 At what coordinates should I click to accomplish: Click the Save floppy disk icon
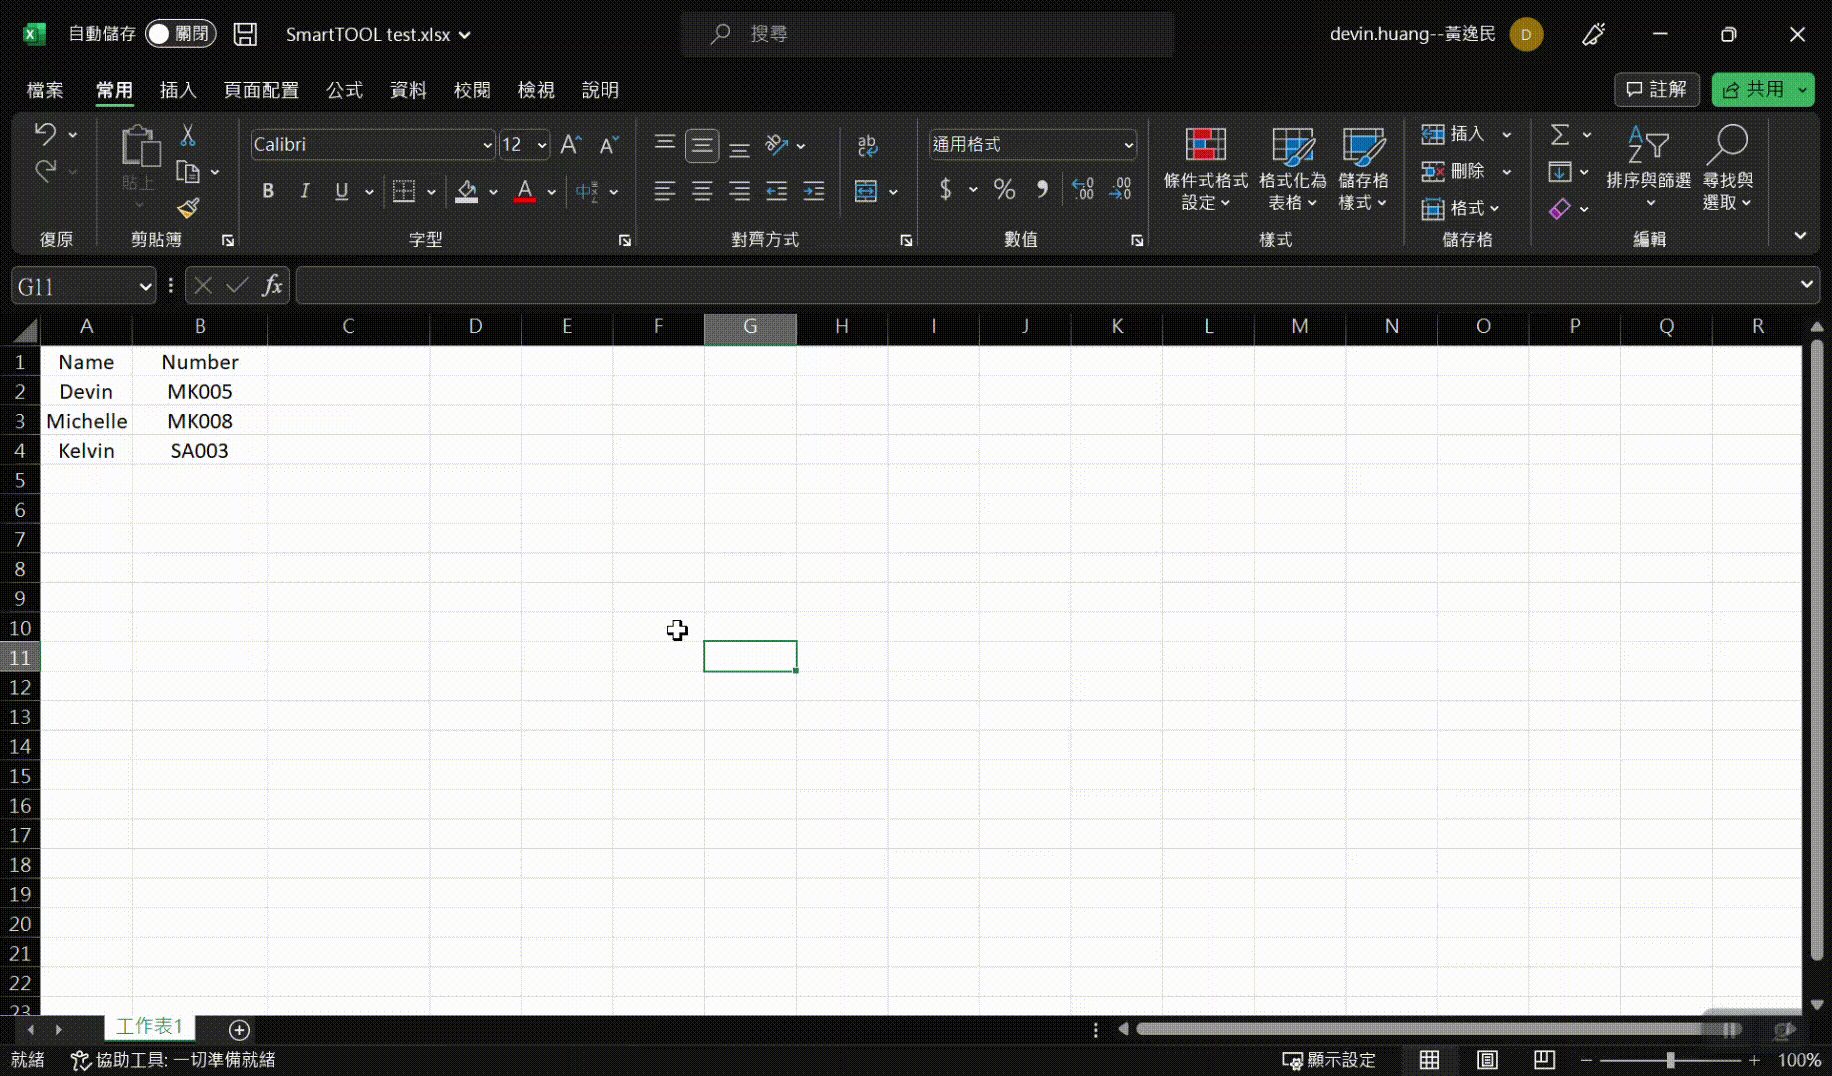245,34
